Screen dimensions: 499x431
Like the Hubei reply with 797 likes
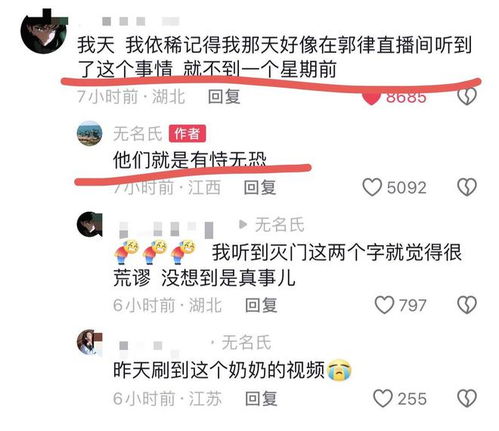(384, 305)
